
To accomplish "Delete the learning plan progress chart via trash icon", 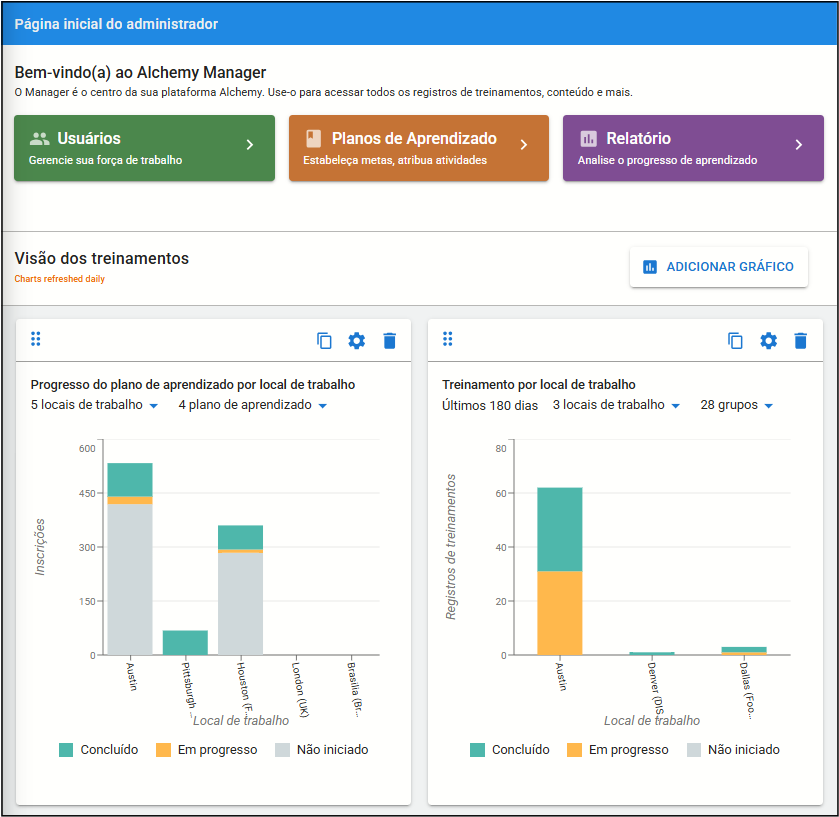I will tap(390, 341).
